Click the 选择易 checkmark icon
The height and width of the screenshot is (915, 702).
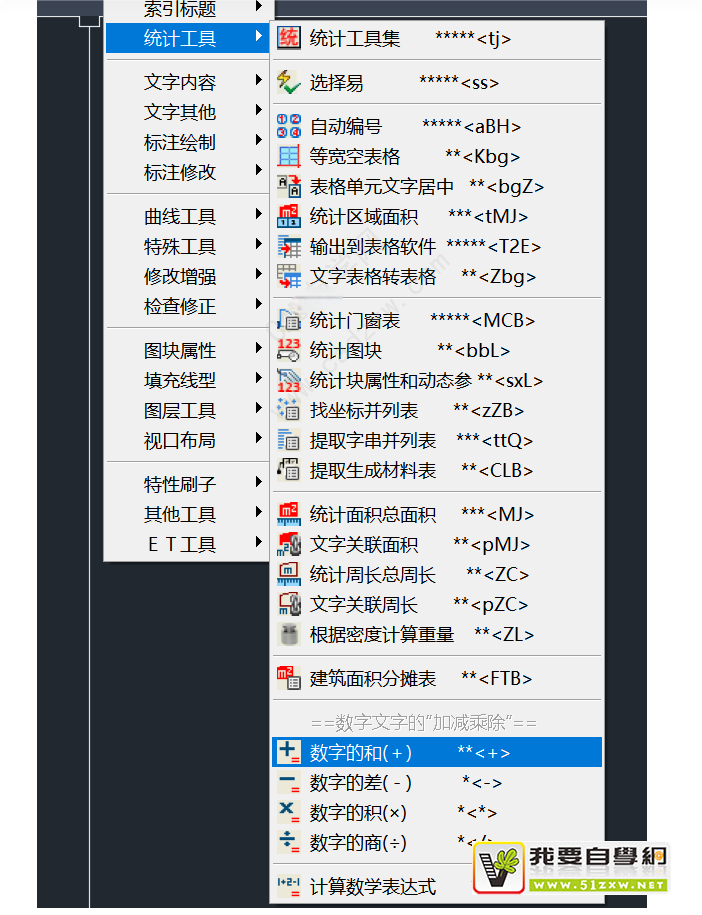[x=288, y=82]
